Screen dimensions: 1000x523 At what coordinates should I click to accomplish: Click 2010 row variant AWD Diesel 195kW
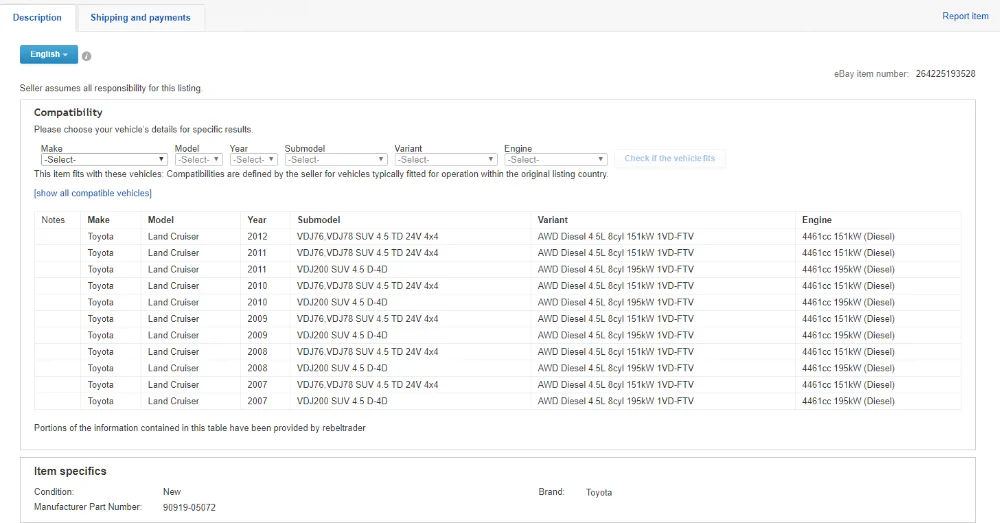(615, 302)
